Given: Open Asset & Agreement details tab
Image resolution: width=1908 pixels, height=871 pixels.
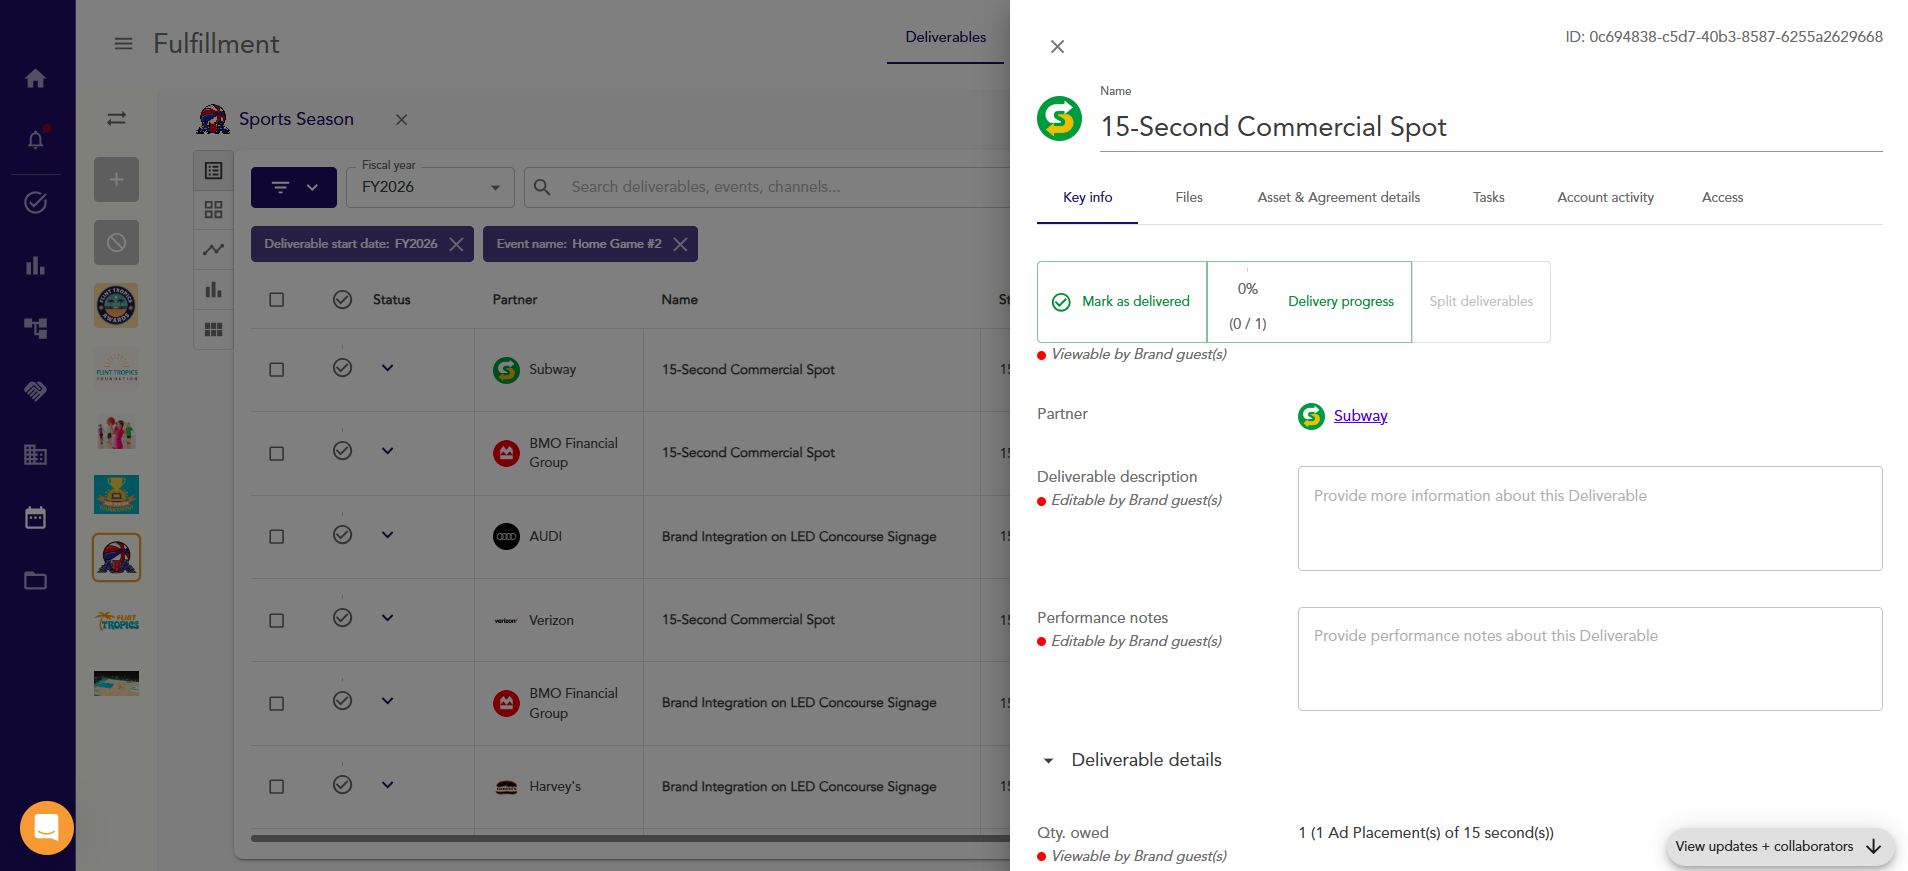Looking at the screenshot, I should click(1338, 198).
